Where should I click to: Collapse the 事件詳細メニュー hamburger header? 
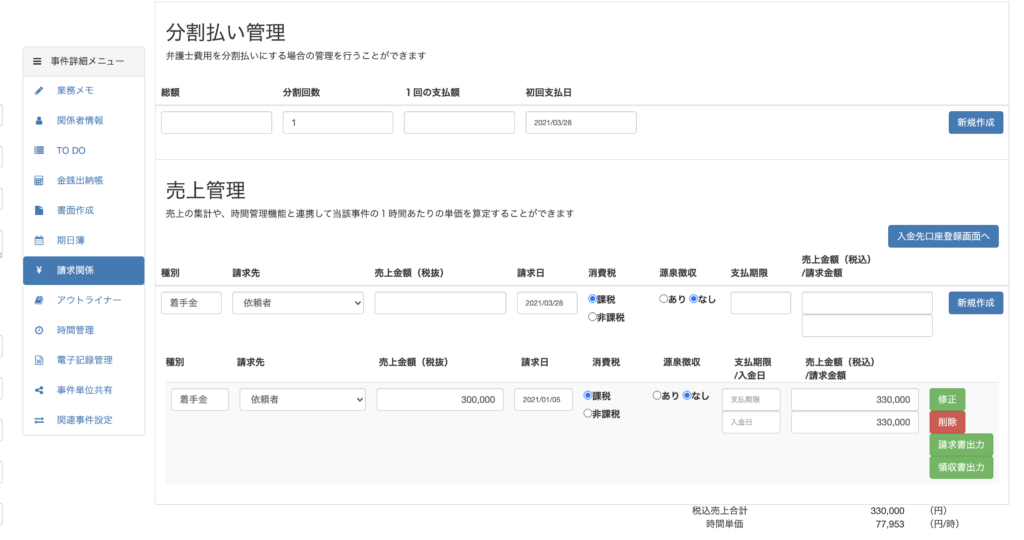click(37, 62)
